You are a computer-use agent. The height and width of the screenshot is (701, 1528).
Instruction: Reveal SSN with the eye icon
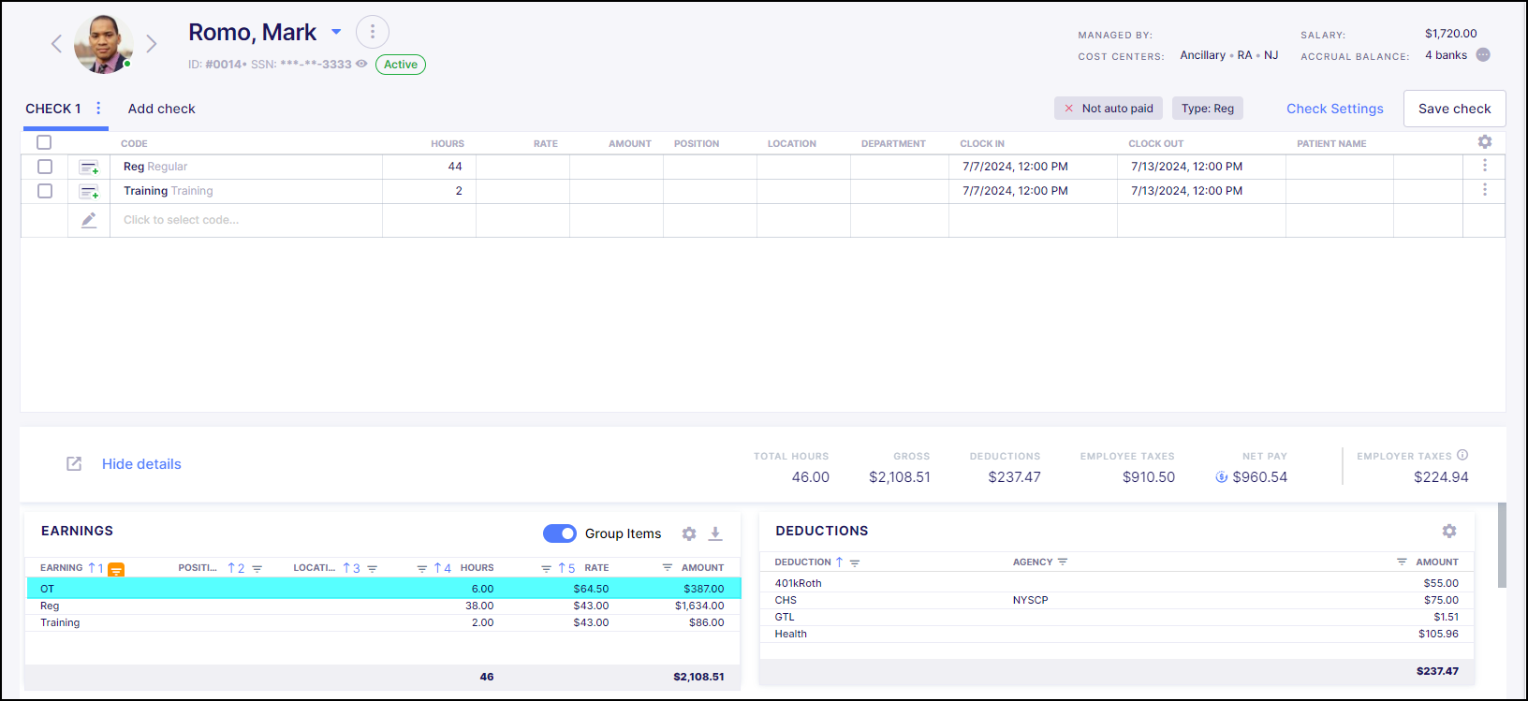(362, 64)
